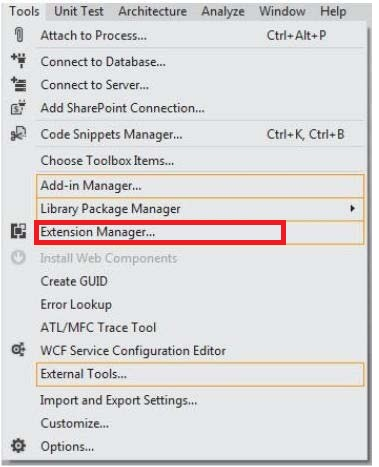Image resolution: width=379 pixels, height=467 pixels.
Task: Click the Connect to Database plug icon
Action: pos(19,60)
